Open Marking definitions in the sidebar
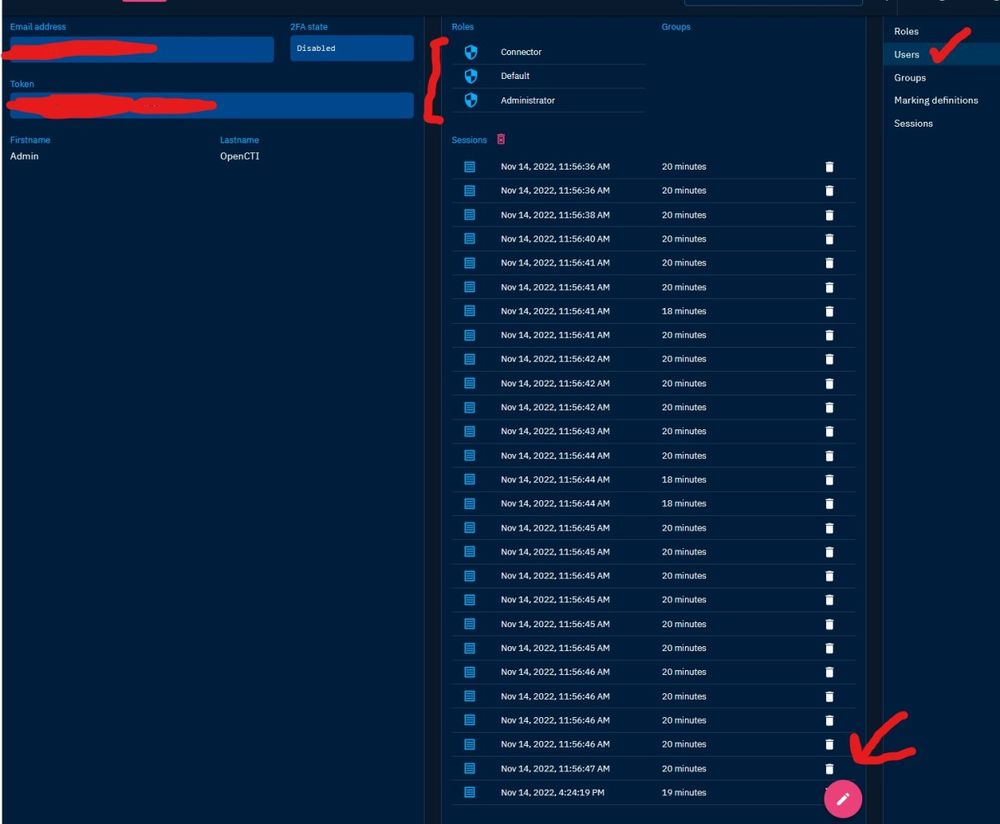Viewport: 1000px width, 824px height. (936, 100)
